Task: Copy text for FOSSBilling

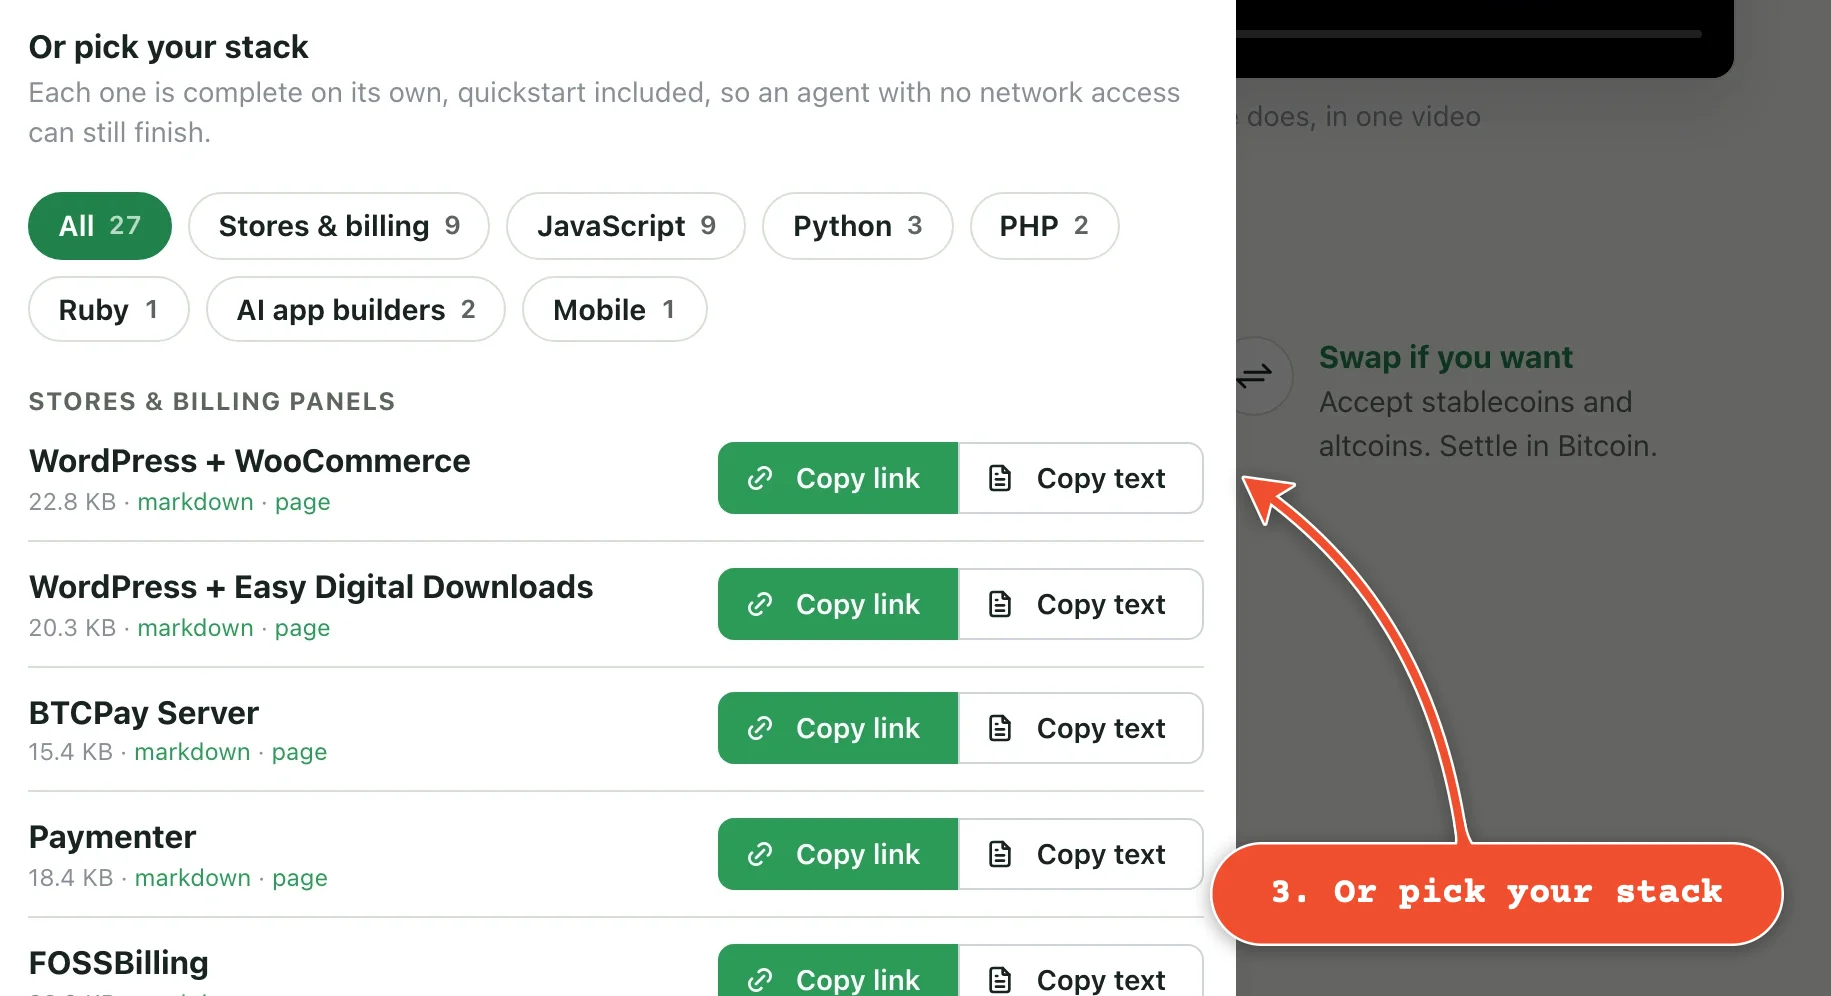Action: [1081, 971]
